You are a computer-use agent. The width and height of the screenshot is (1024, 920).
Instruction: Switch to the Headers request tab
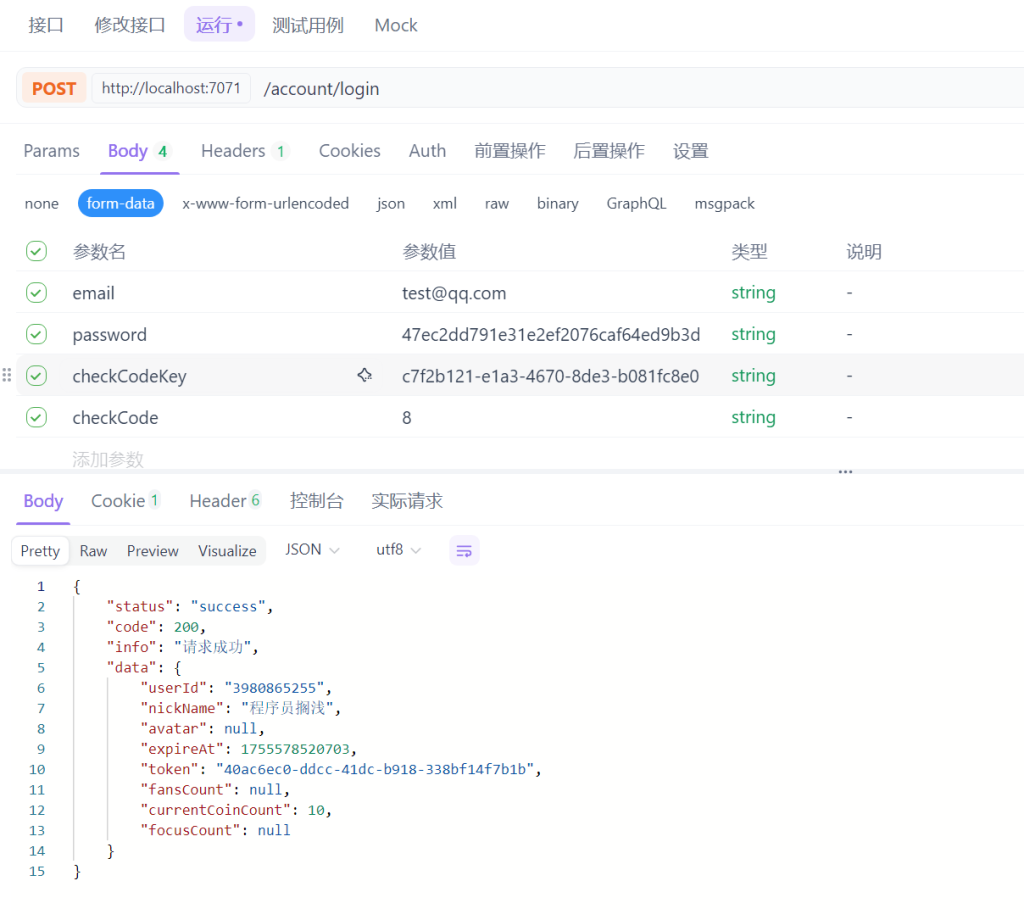[x=243, y=151]
